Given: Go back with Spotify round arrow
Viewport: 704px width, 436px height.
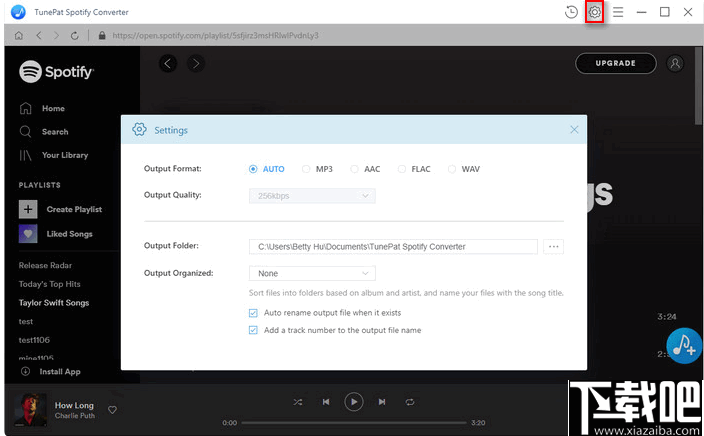Looking at the screenshot, I should tap(168, 64).
